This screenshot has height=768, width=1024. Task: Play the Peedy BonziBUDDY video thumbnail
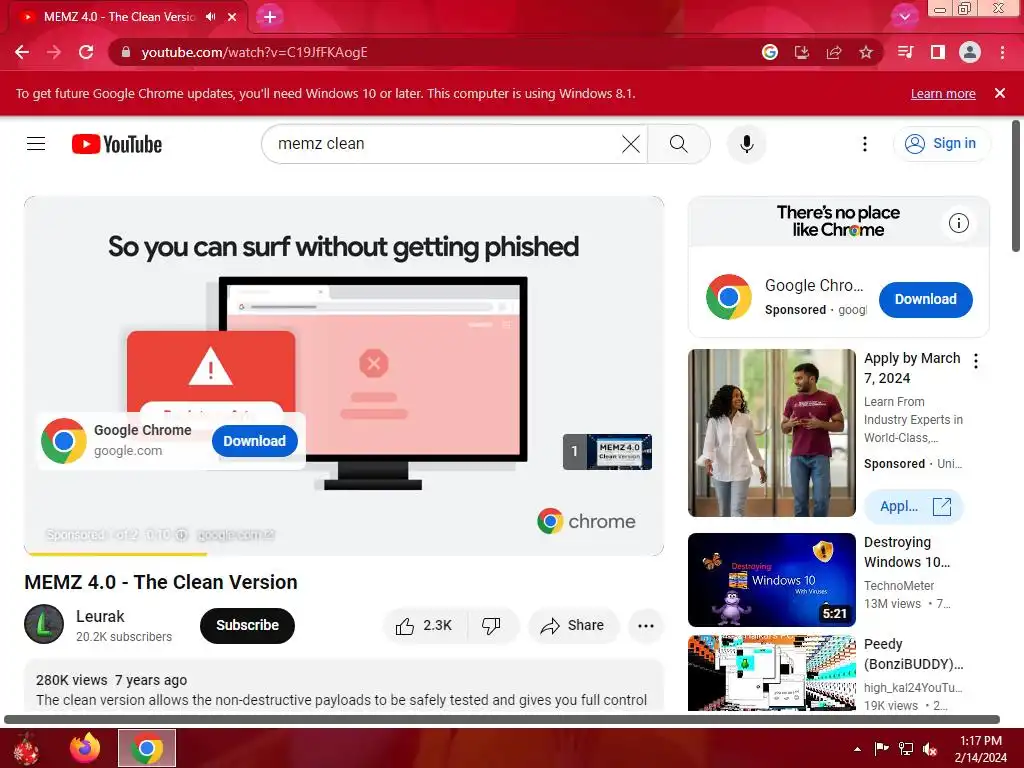[x=772, y=673]
